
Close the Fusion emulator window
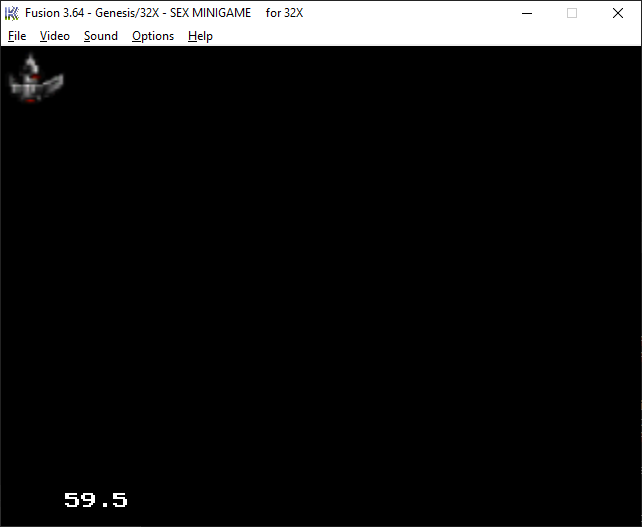[x=618, y=13]
